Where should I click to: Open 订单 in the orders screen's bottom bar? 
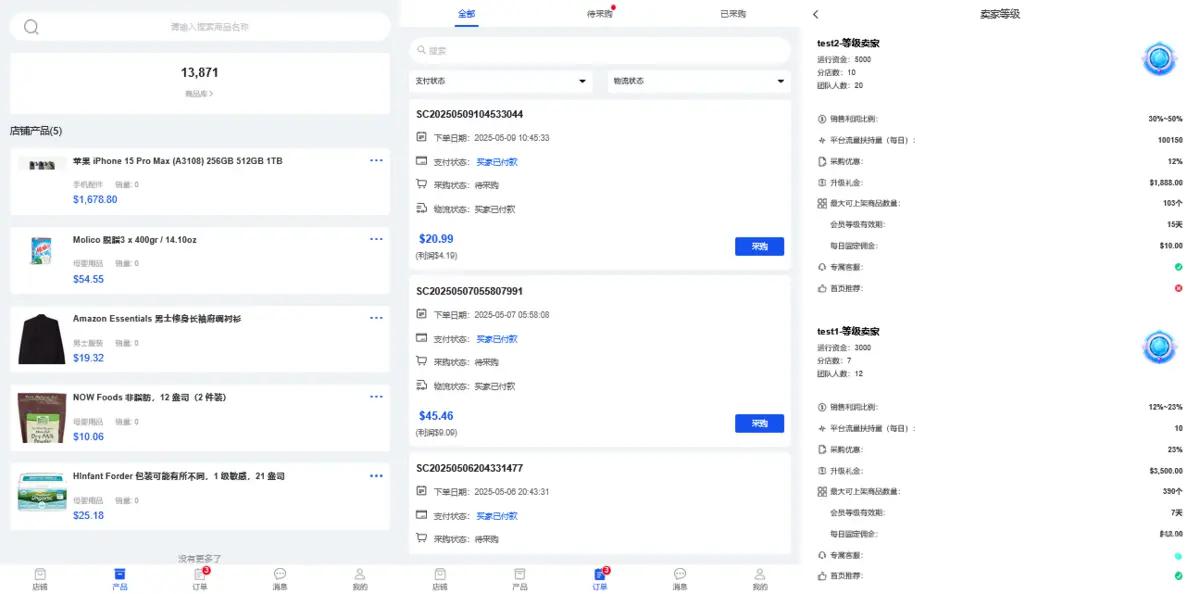pos(600,579)
